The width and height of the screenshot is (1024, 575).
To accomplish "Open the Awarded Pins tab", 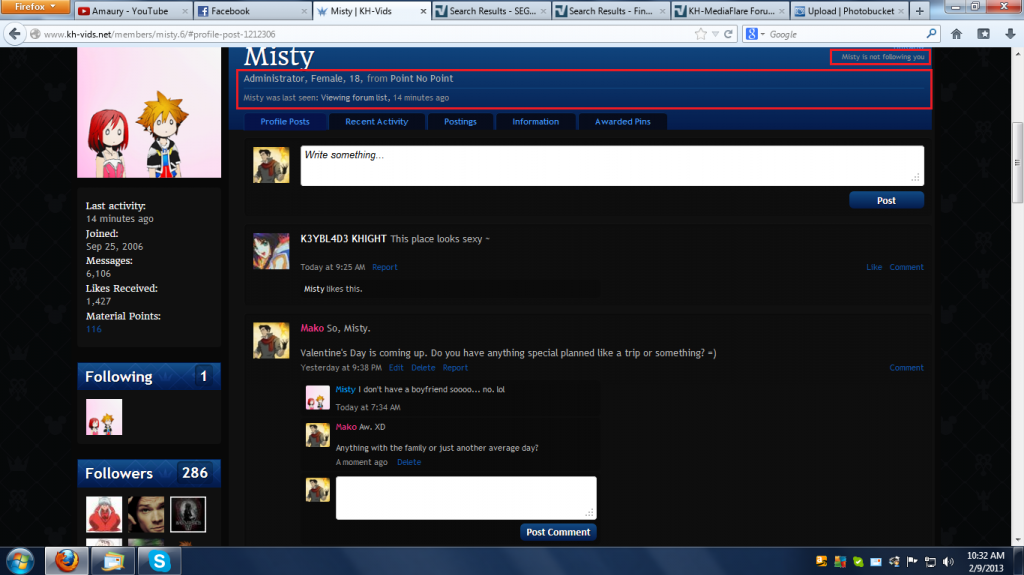I will tap(622, 122).
